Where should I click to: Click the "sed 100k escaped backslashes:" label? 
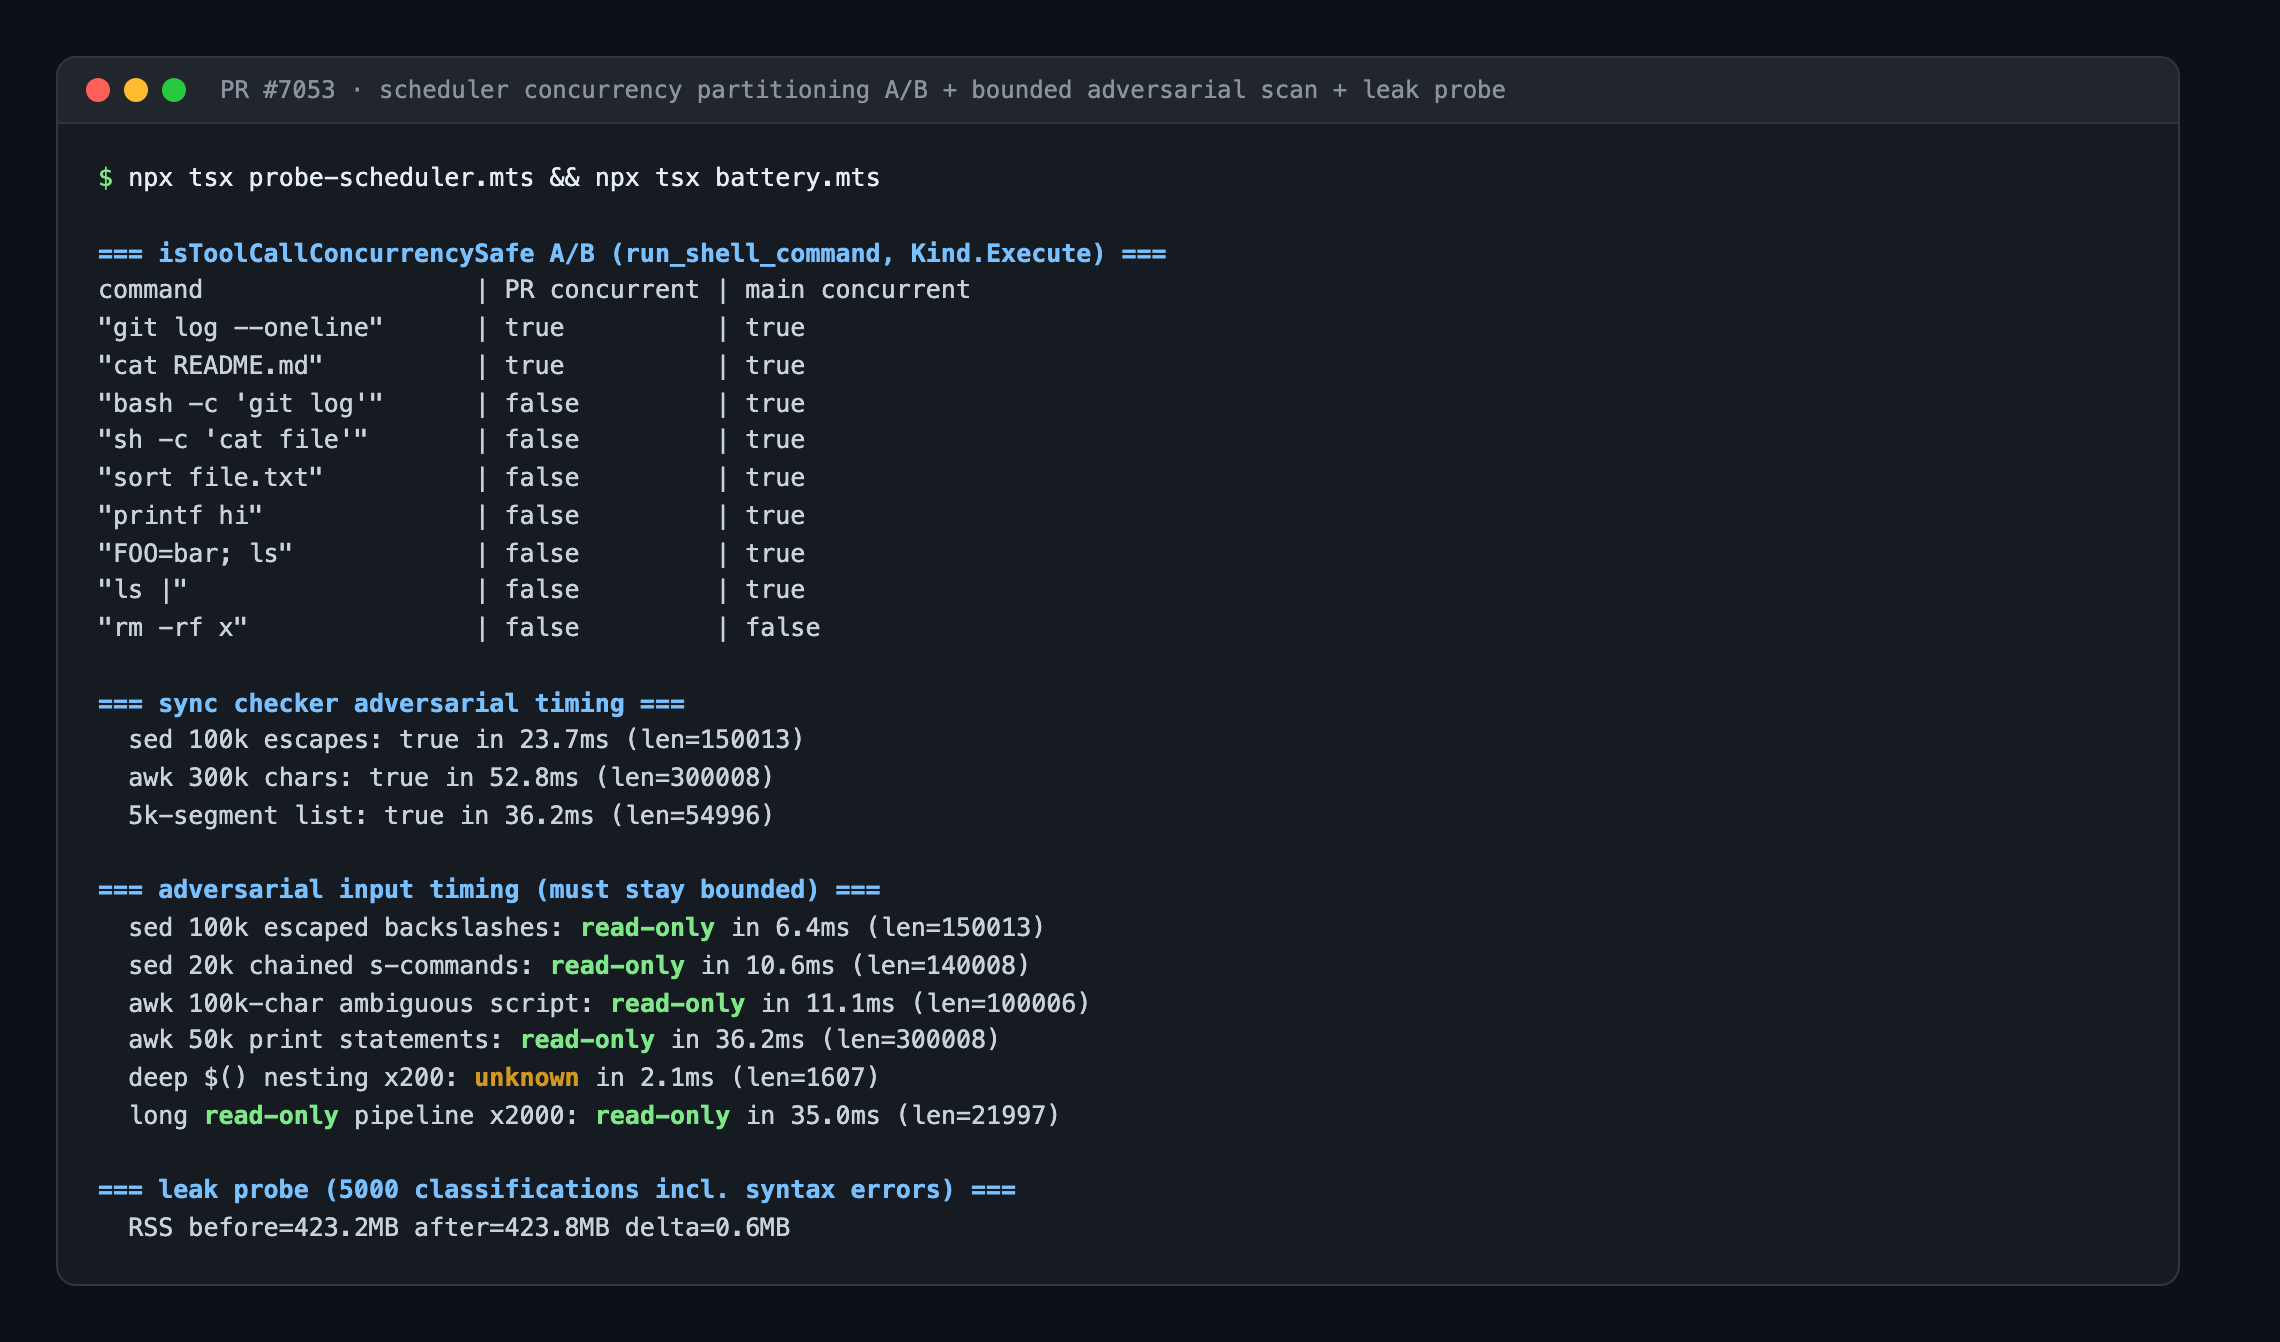click(346, 928)
